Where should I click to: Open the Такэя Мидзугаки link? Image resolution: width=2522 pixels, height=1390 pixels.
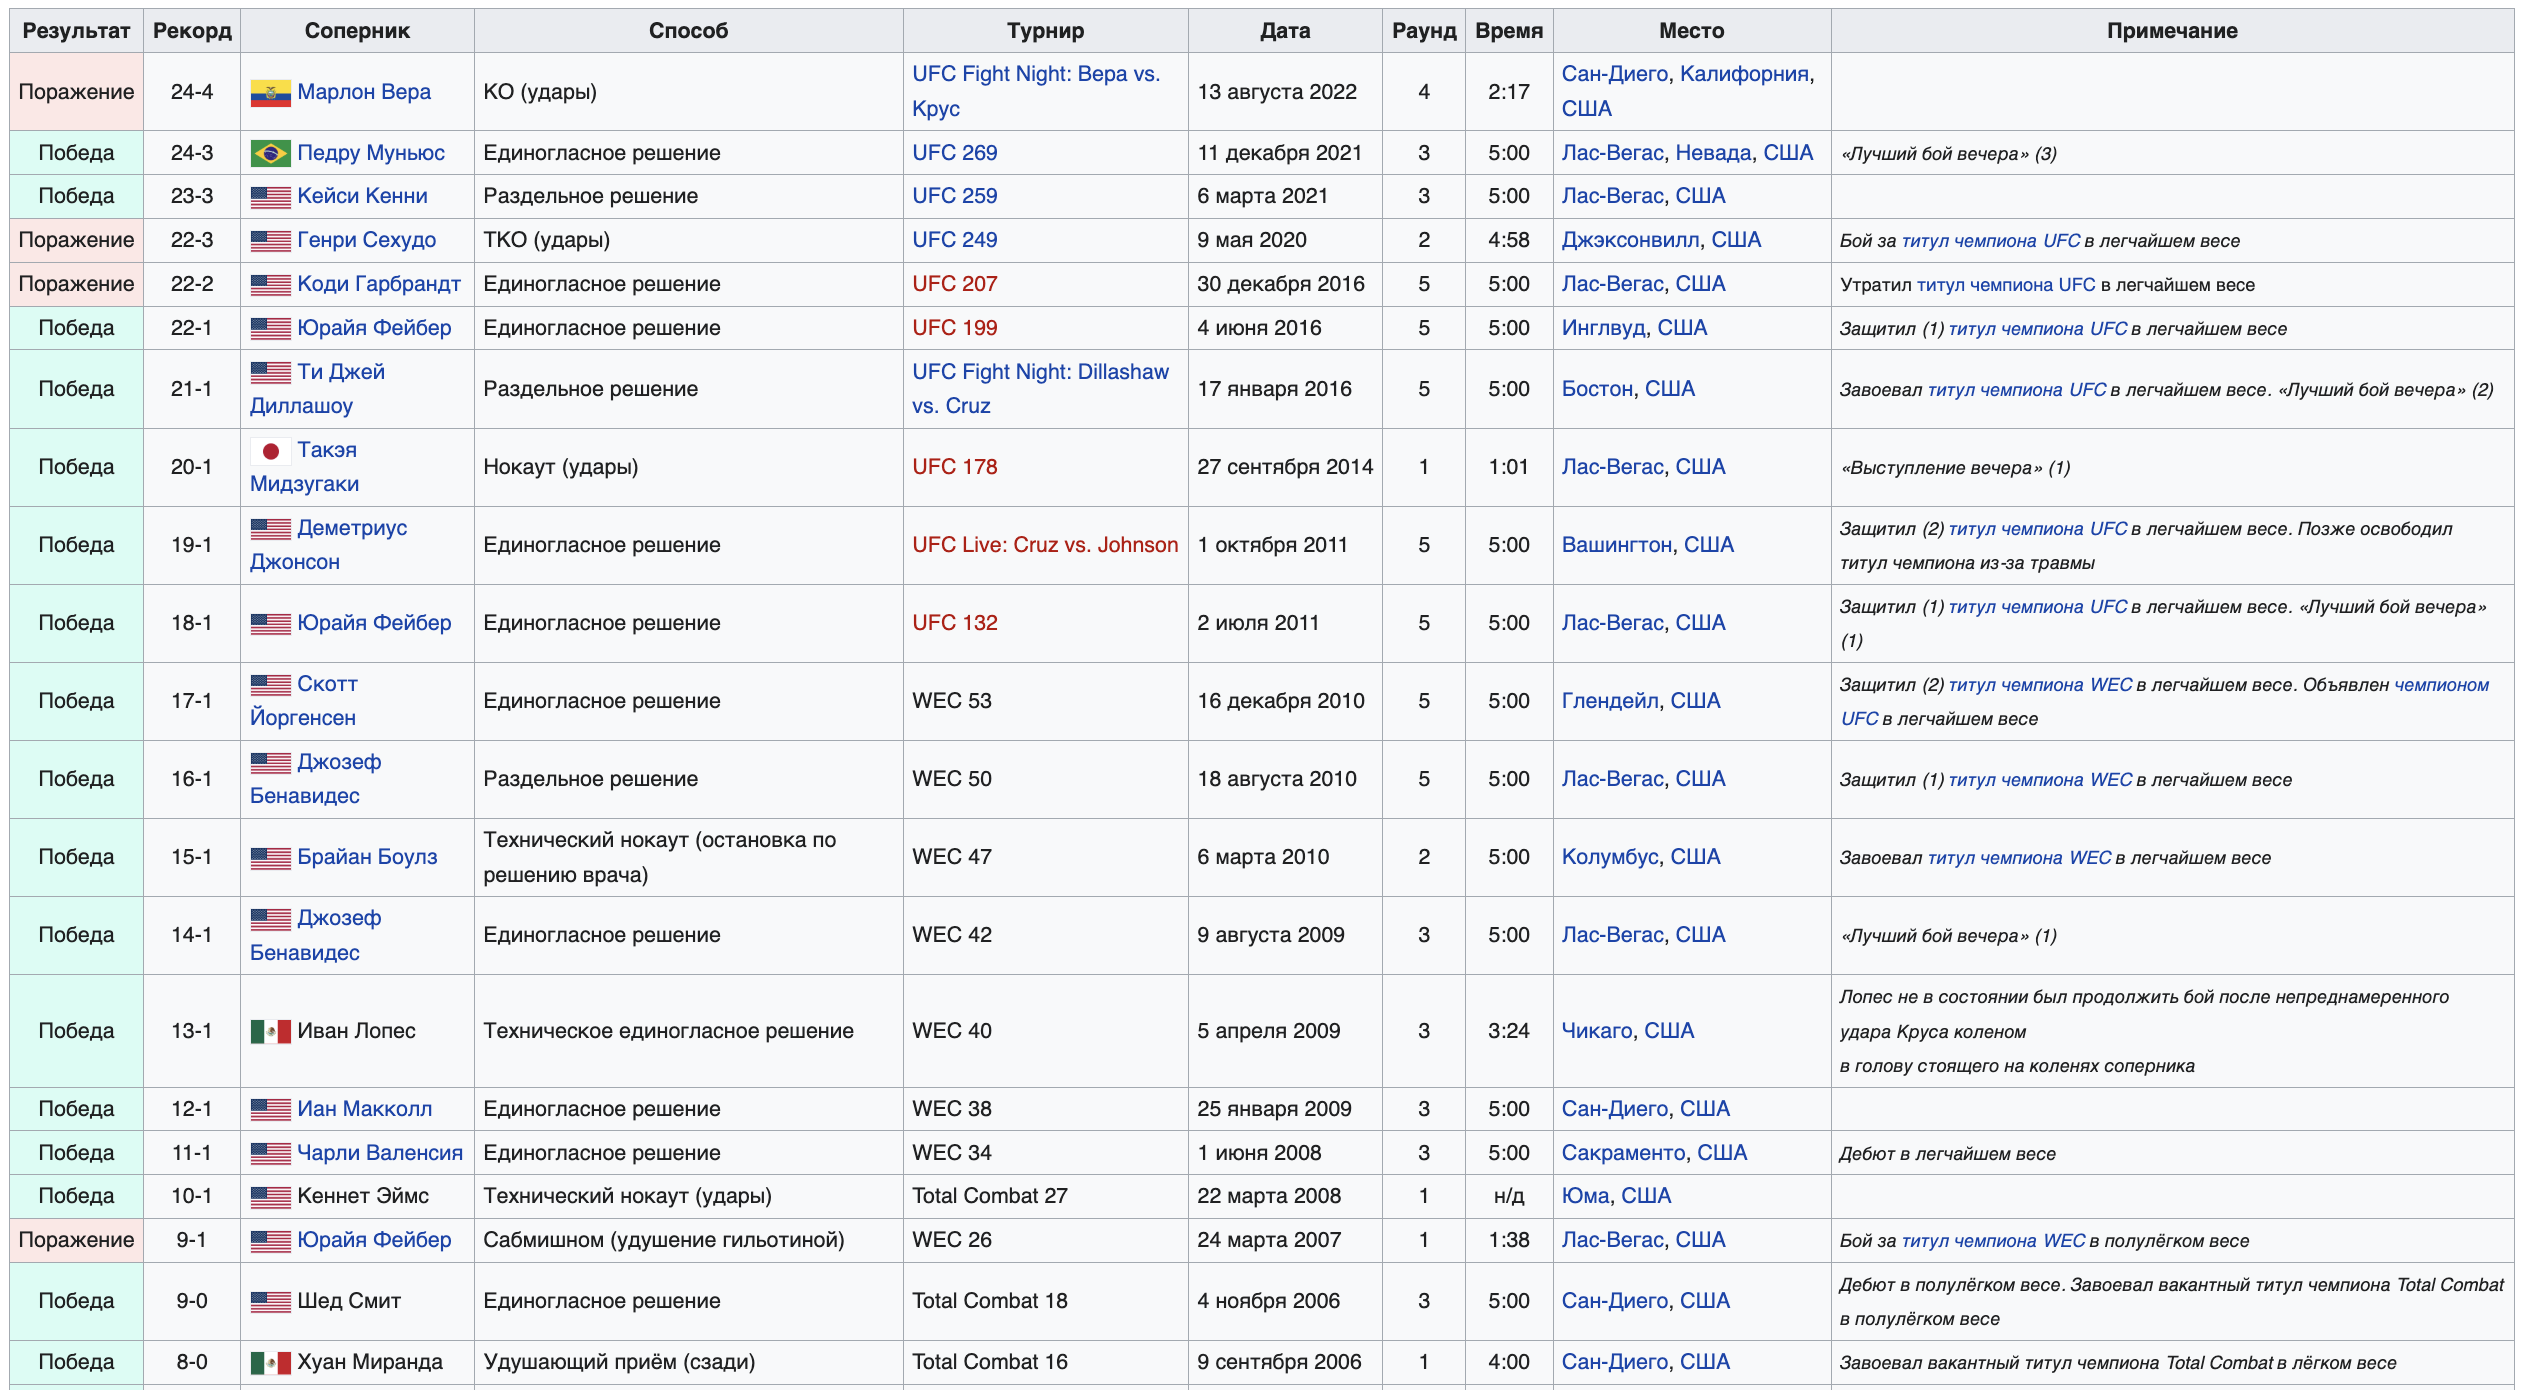pyautogui.click(x=305, y=467)
